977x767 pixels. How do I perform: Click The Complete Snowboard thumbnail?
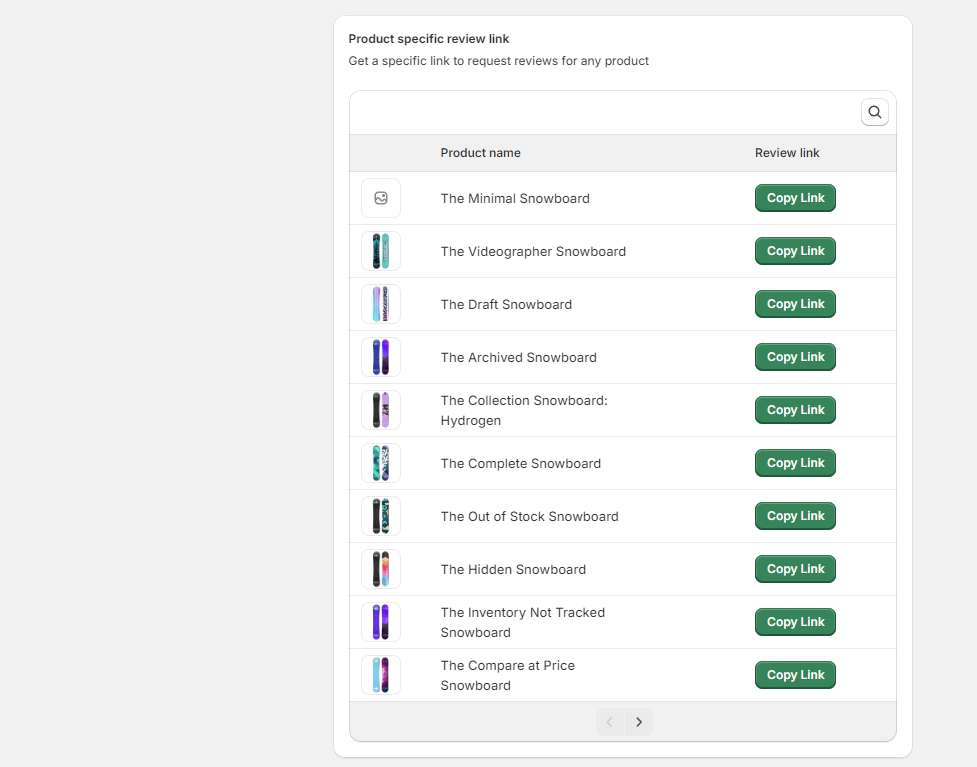[x=381, y=463]
